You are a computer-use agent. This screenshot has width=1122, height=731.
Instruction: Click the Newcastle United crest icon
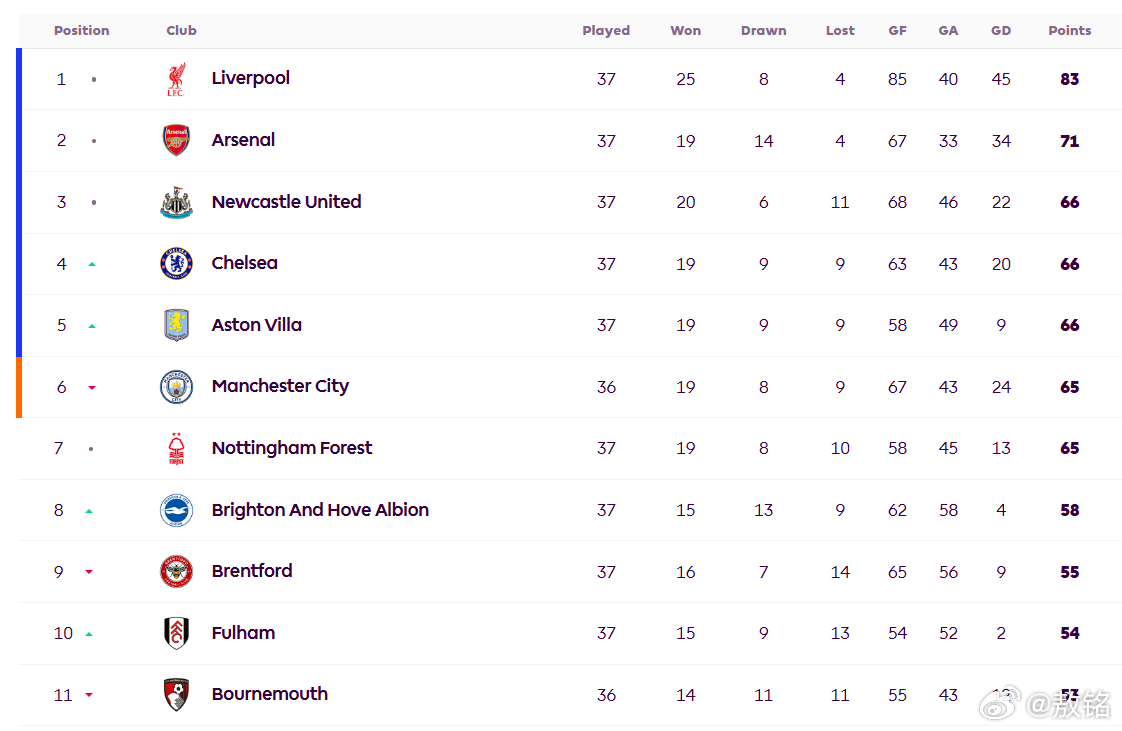(176, 202)
